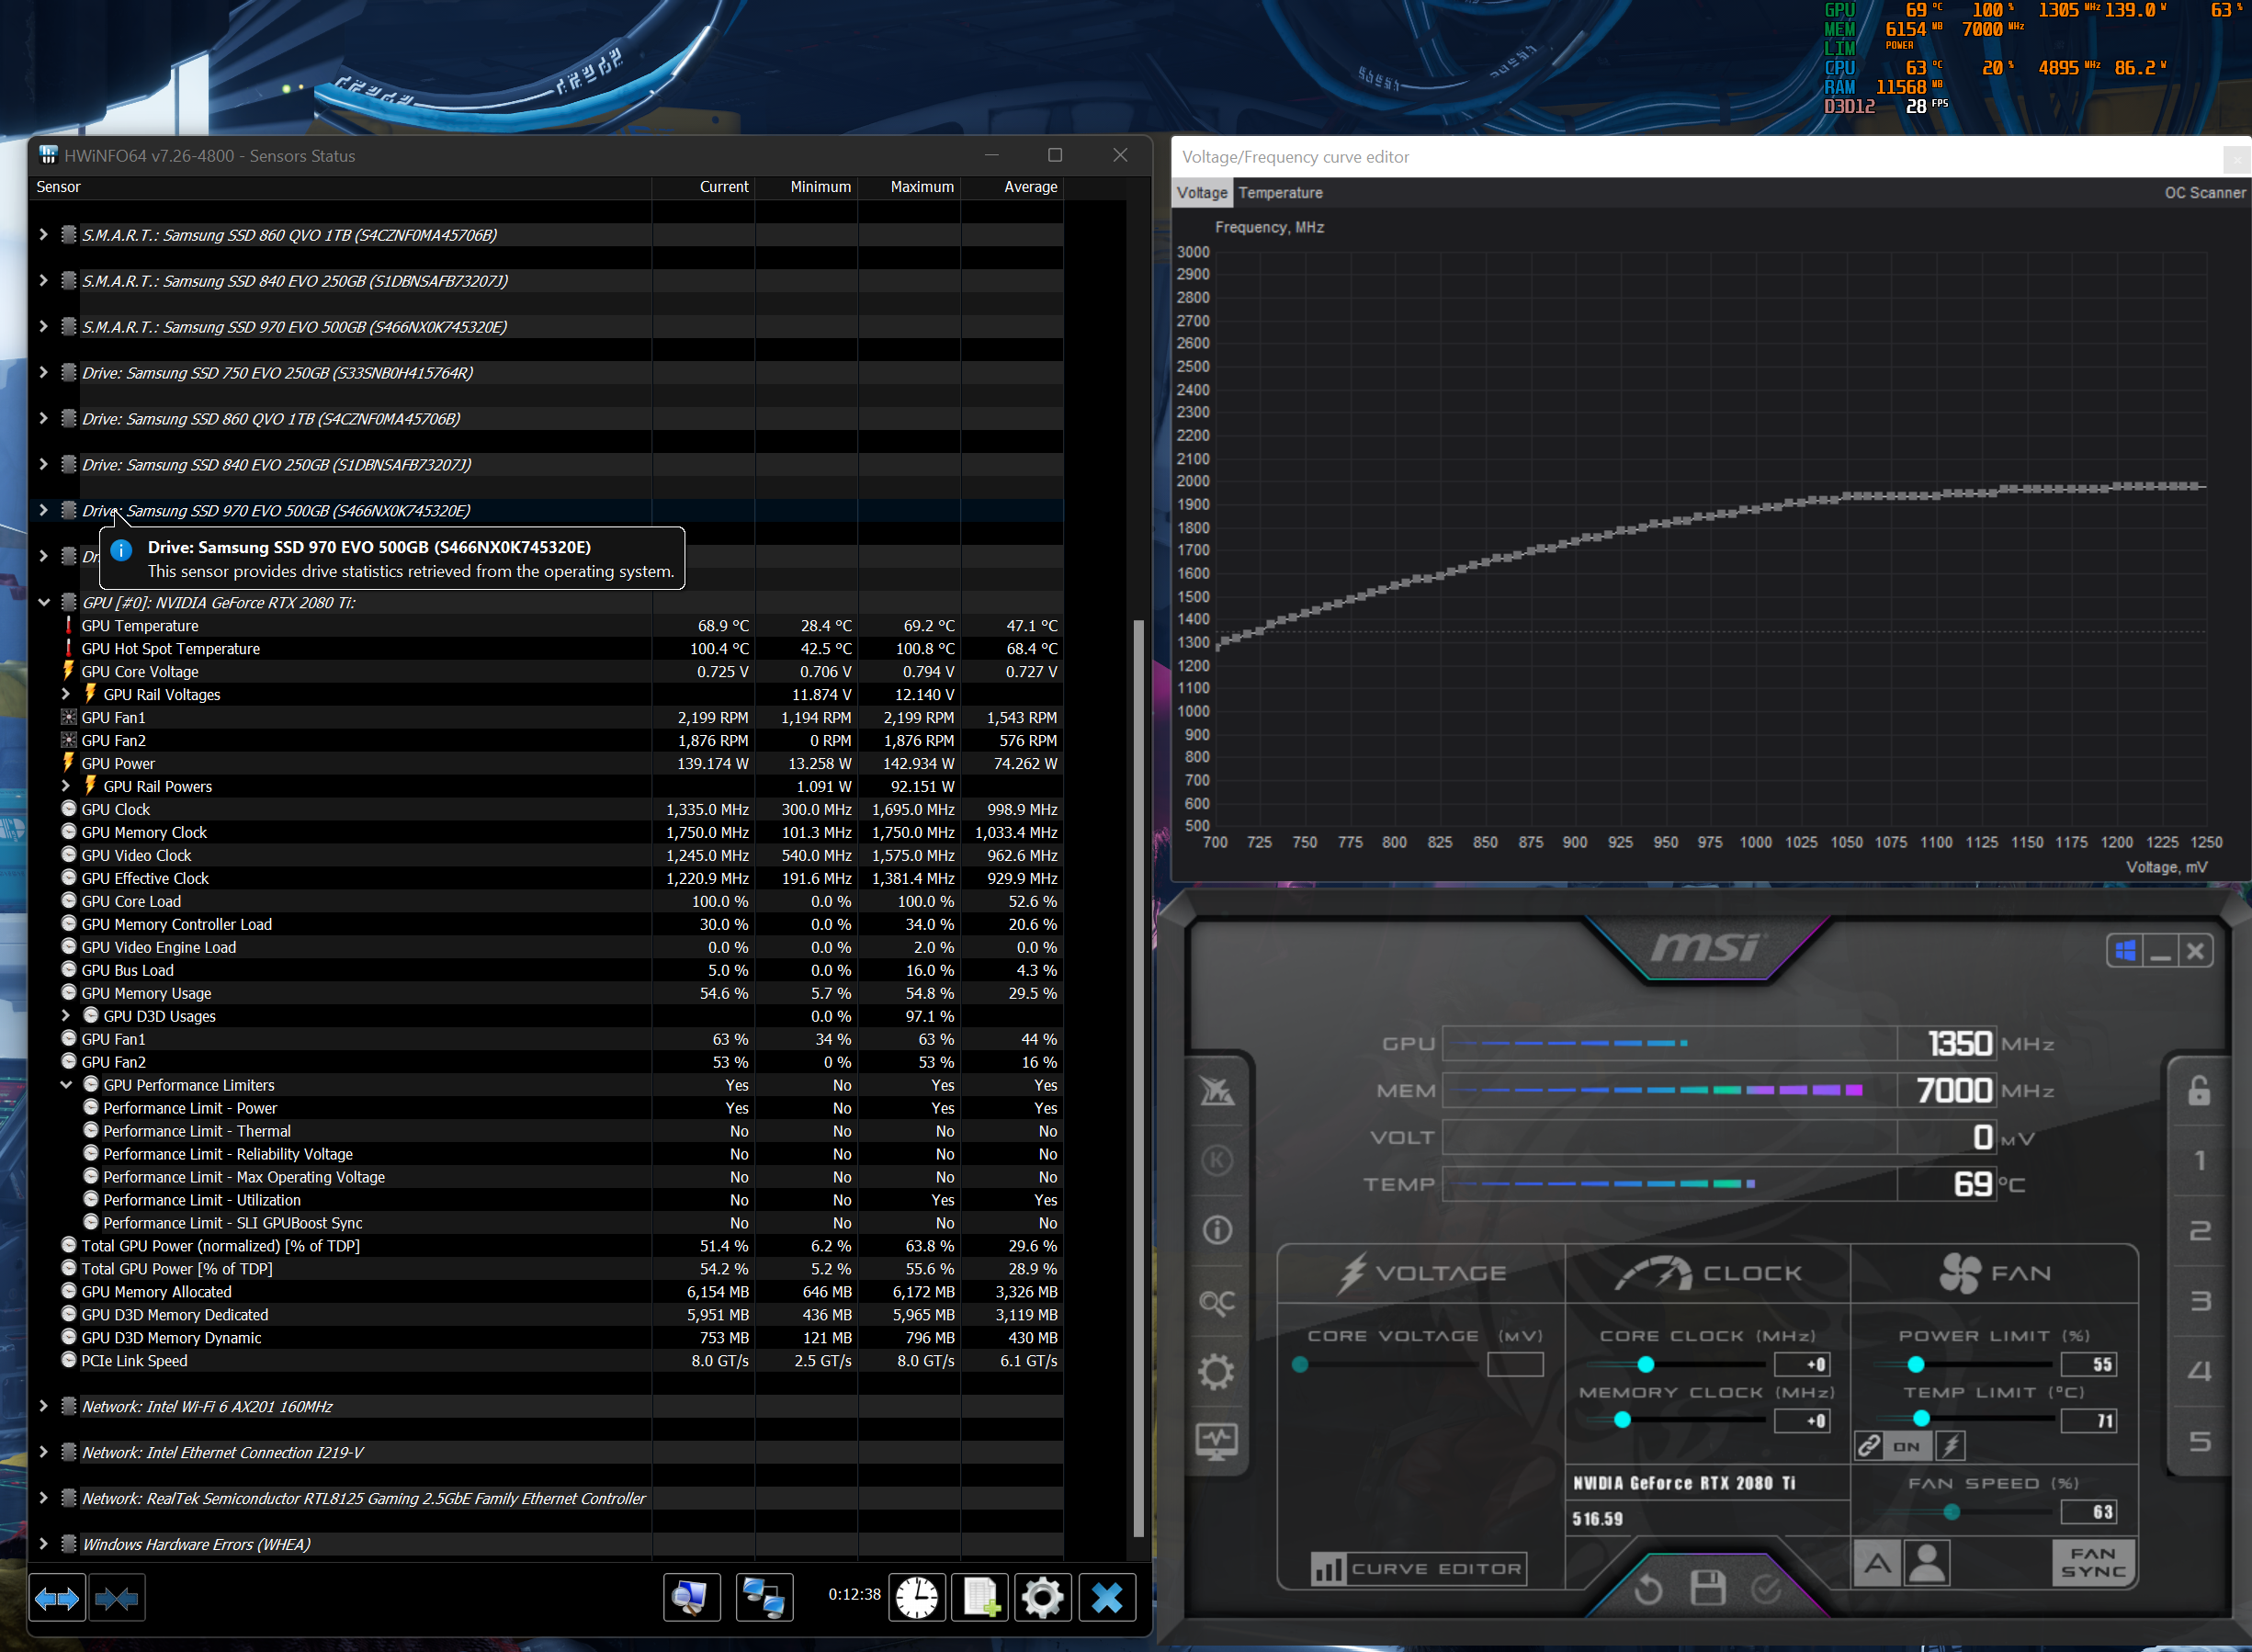2252x1652 pixels.
Task: Toggle the power and temp limit link button
Action: click(1869, 1446)
